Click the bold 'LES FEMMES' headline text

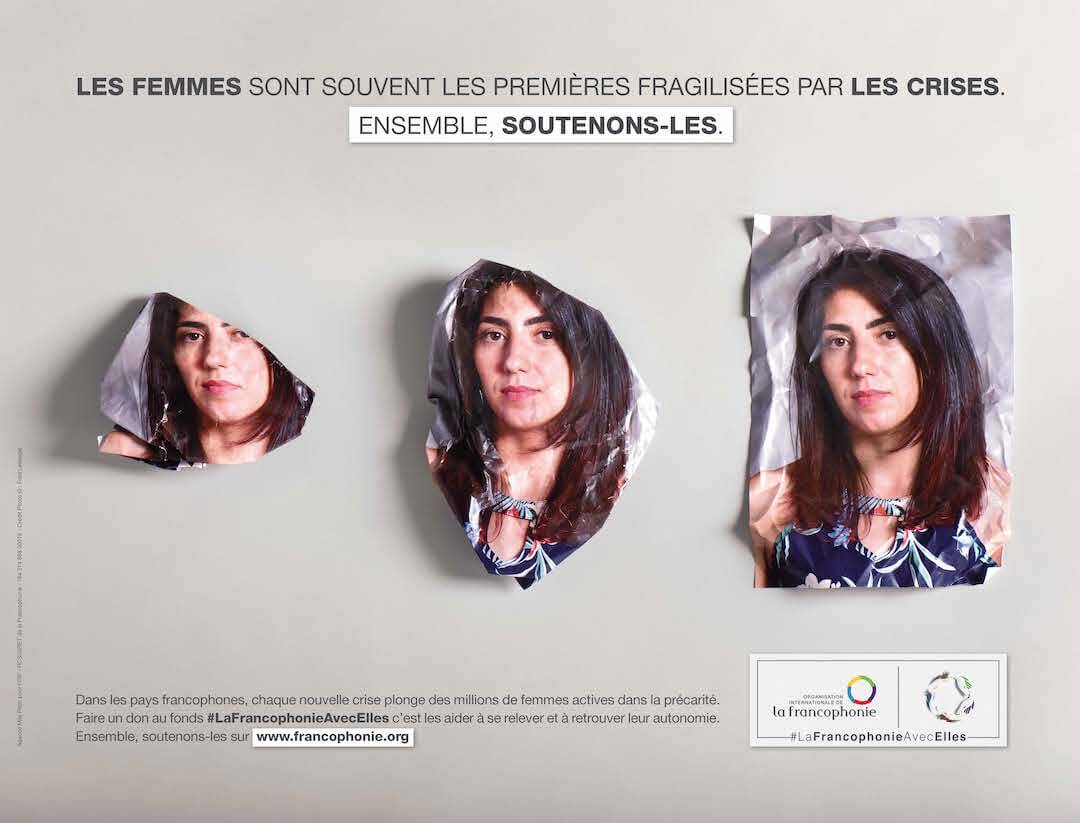tap(158, 87)
